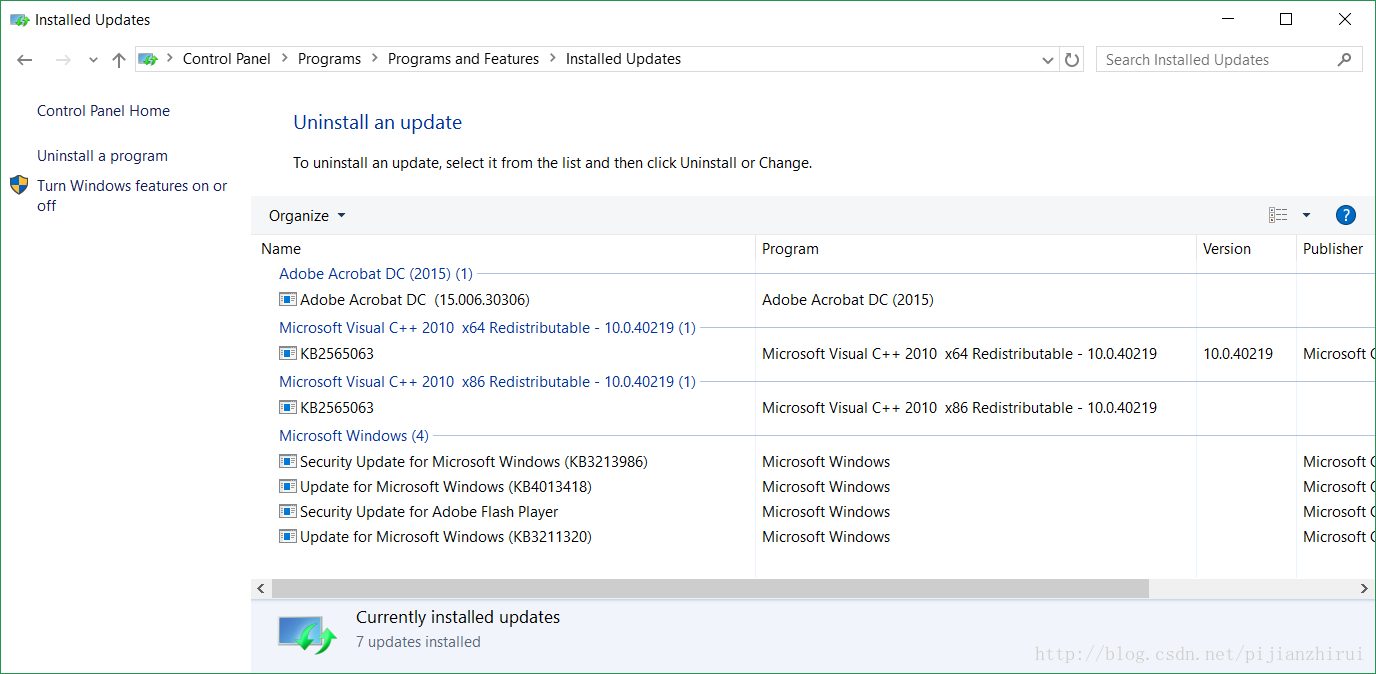This screenshot has height=674, width=1376.
Task: Click the scroll right arrow
Action: pos(1366,589)
